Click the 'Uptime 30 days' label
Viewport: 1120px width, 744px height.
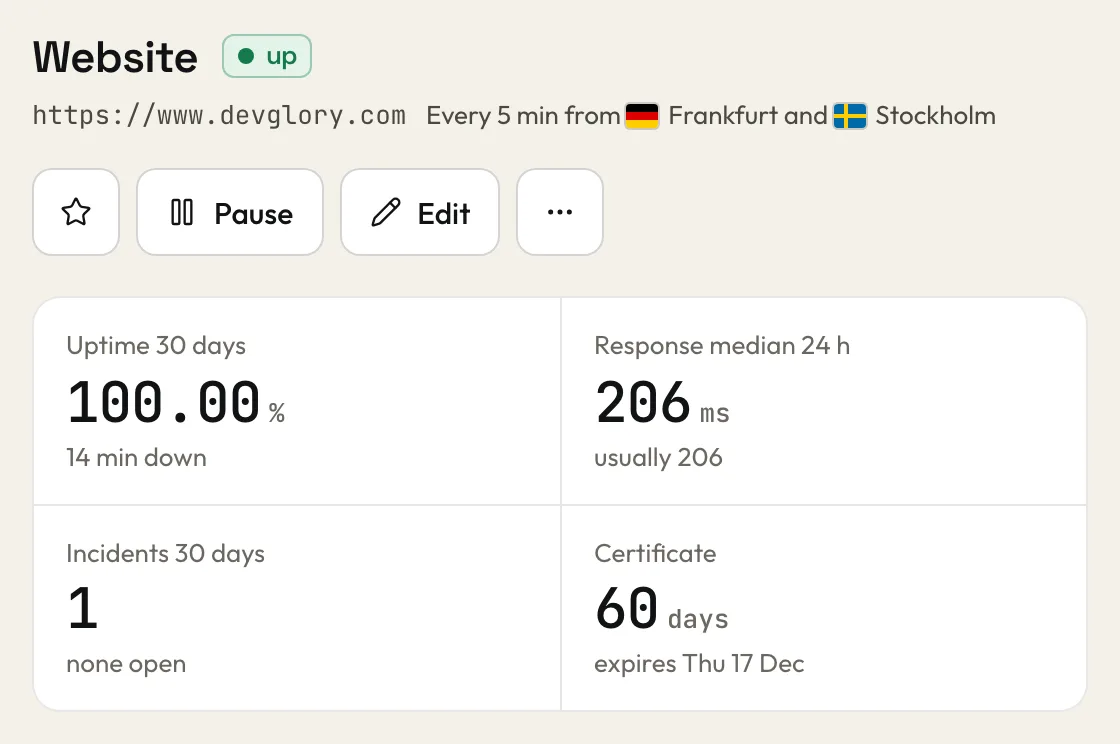tap(156, 346)
